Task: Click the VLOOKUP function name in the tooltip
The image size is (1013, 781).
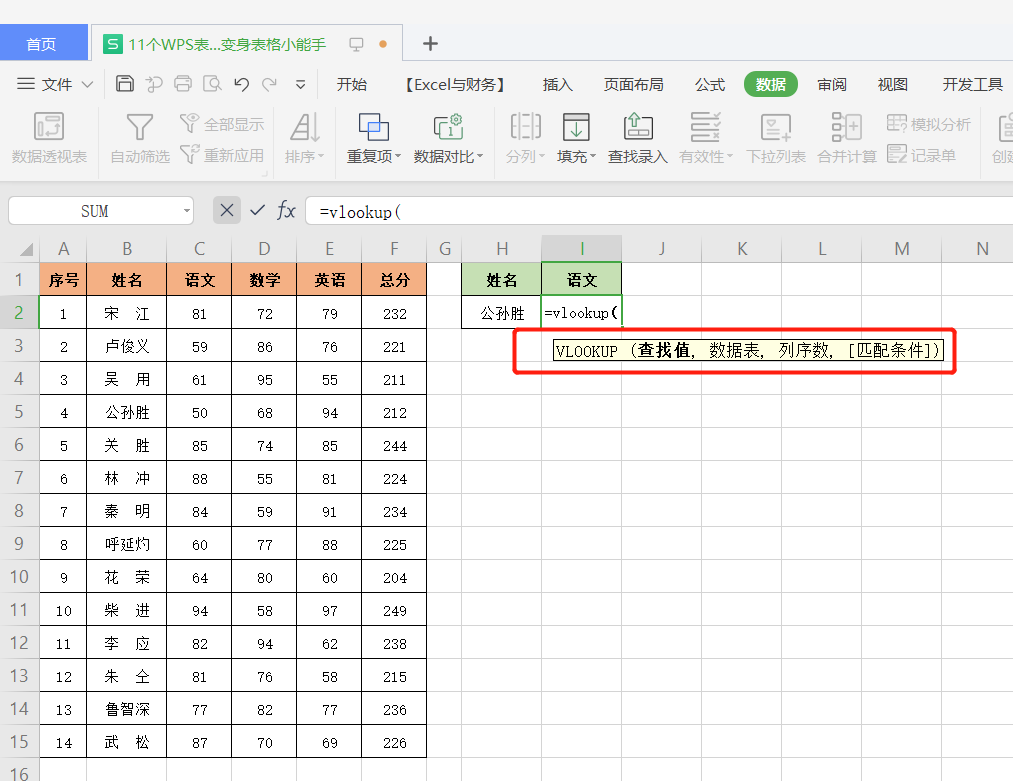Action: pos(587,351)
